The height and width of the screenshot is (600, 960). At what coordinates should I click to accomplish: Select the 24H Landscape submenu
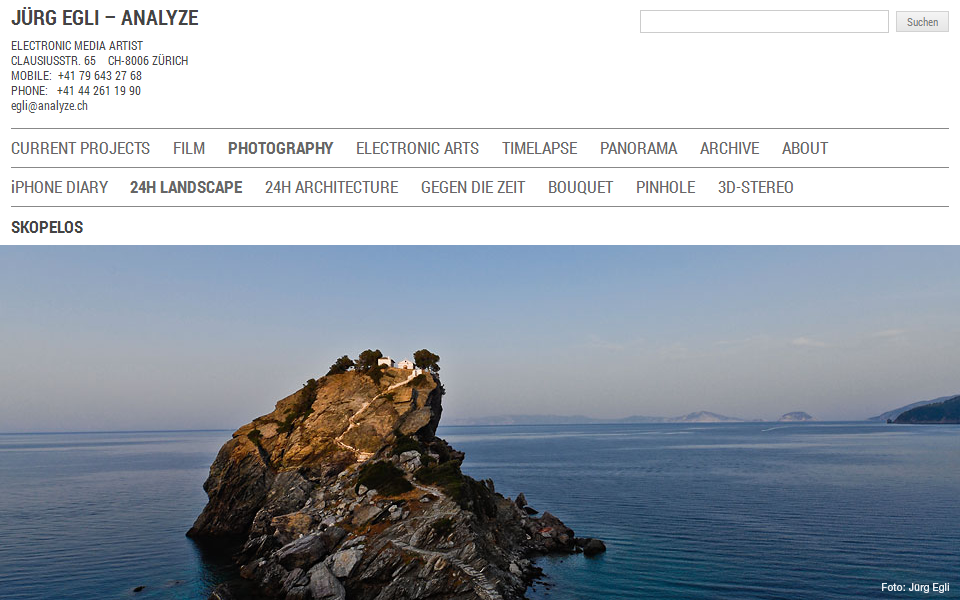click(x=186, y=187)
